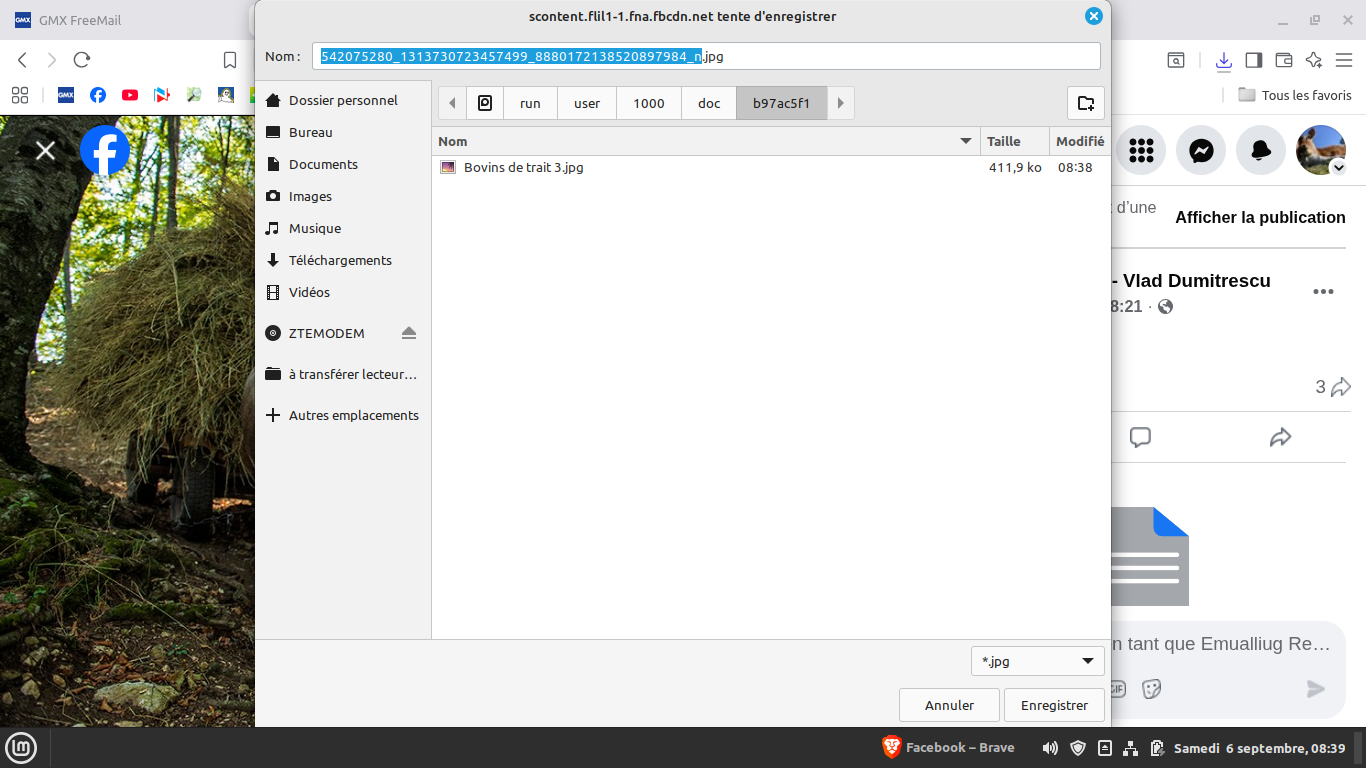Open the Linux Mint start menu
The height and width of the screenshot is (768, 1366).
[x=21, y=747]
